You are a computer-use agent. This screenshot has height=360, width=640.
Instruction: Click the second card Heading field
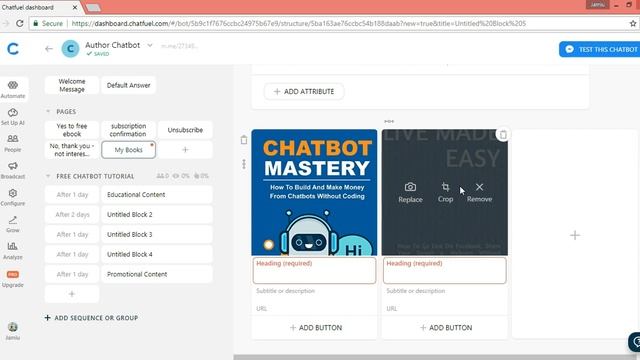pyautogui.click(x=444, y=270)
